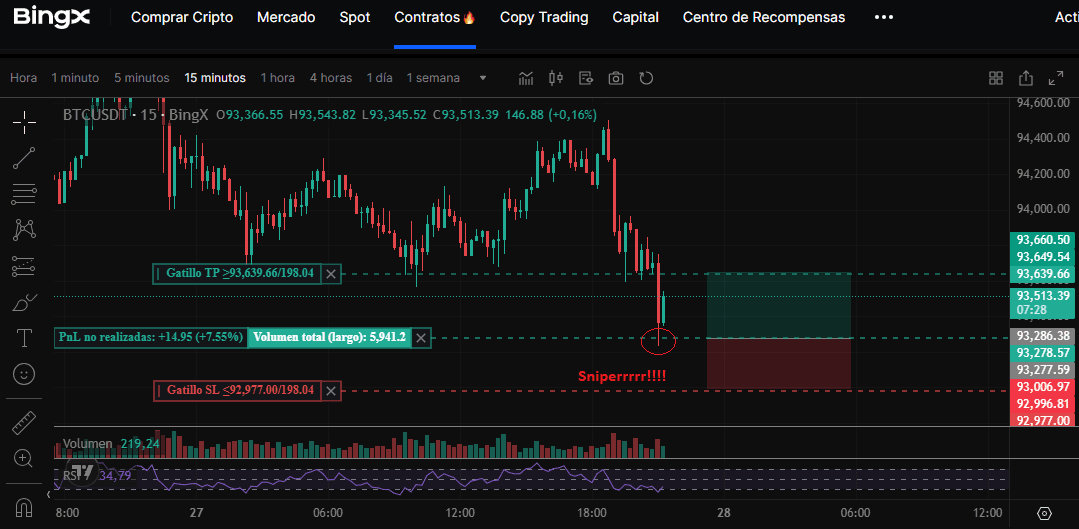
Task: Select the crosshair cursor tool
Action: [24, 122]
